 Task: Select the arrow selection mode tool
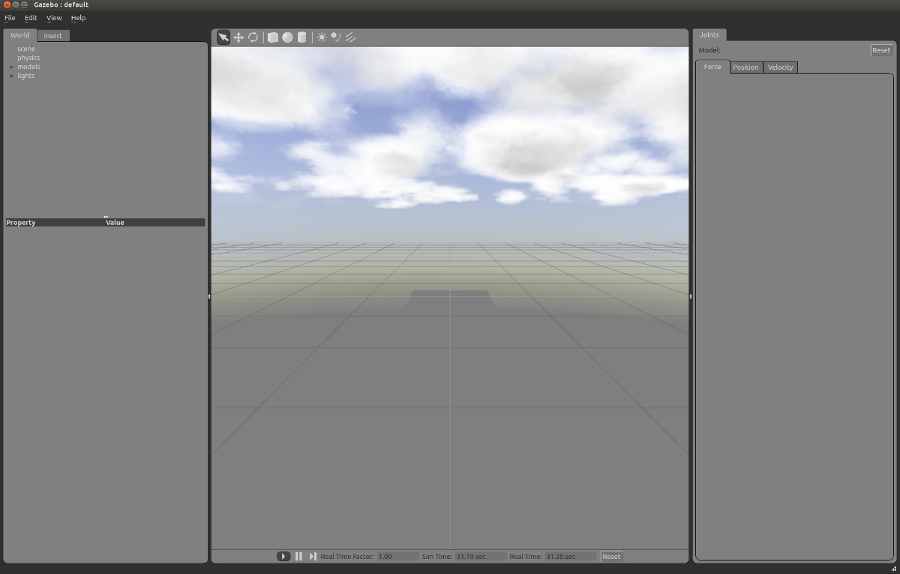tap(224, 37)
